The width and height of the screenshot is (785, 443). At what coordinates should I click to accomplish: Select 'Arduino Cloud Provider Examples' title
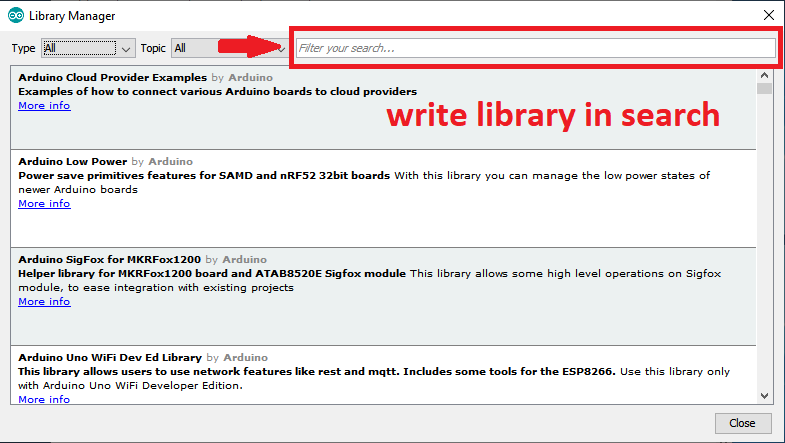tap(113, 78)
